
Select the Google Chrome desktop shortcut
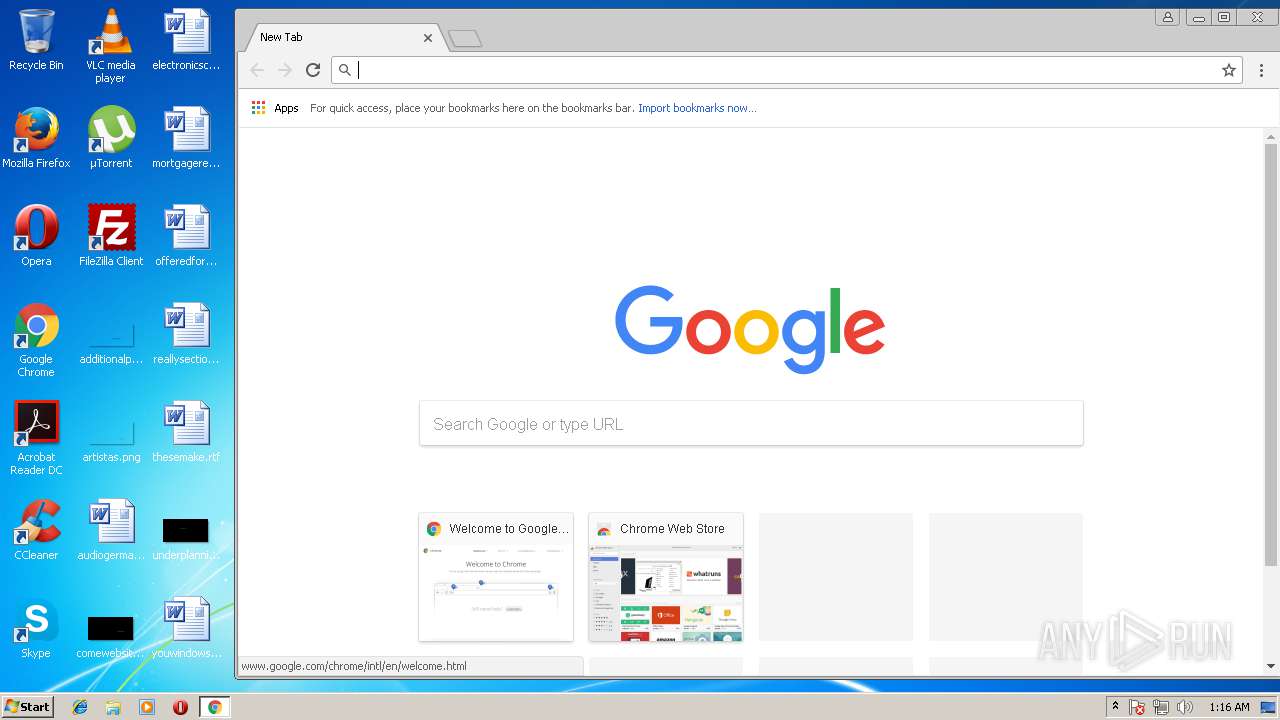click(x=36, y=340)
